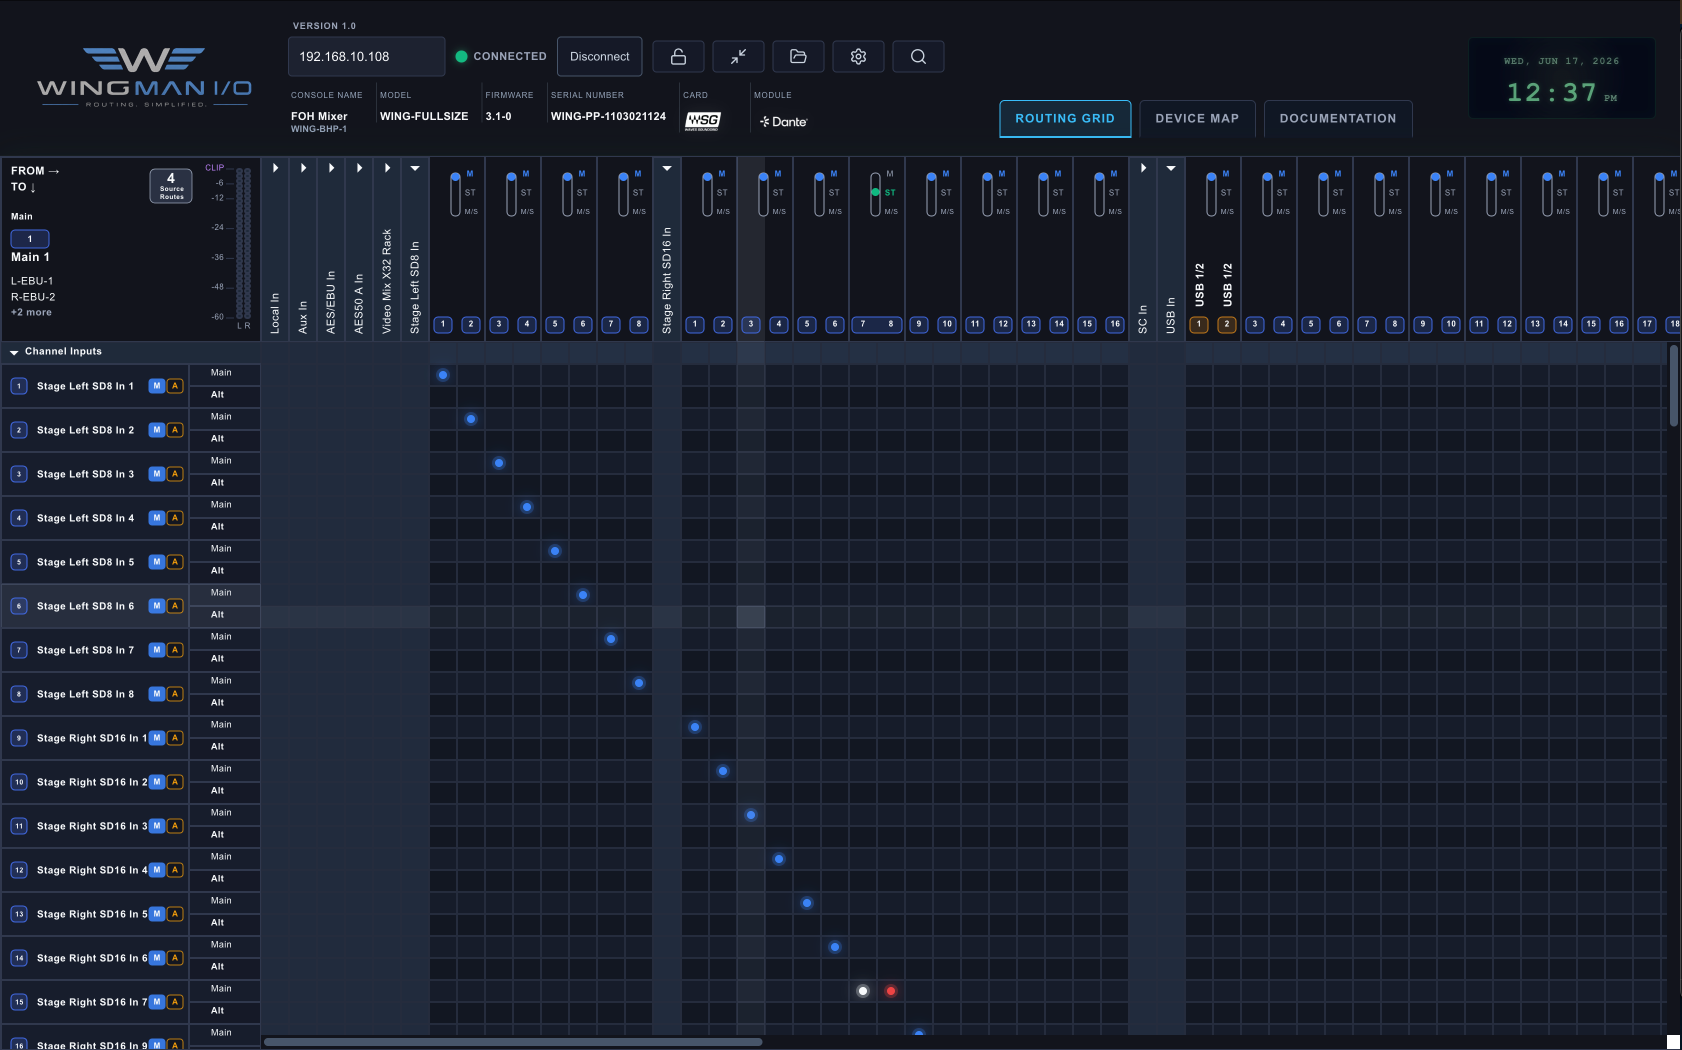Viewport: 1682px width, 1050px height.
Task: Open the Device Map tab
Action: point(1197,118)
